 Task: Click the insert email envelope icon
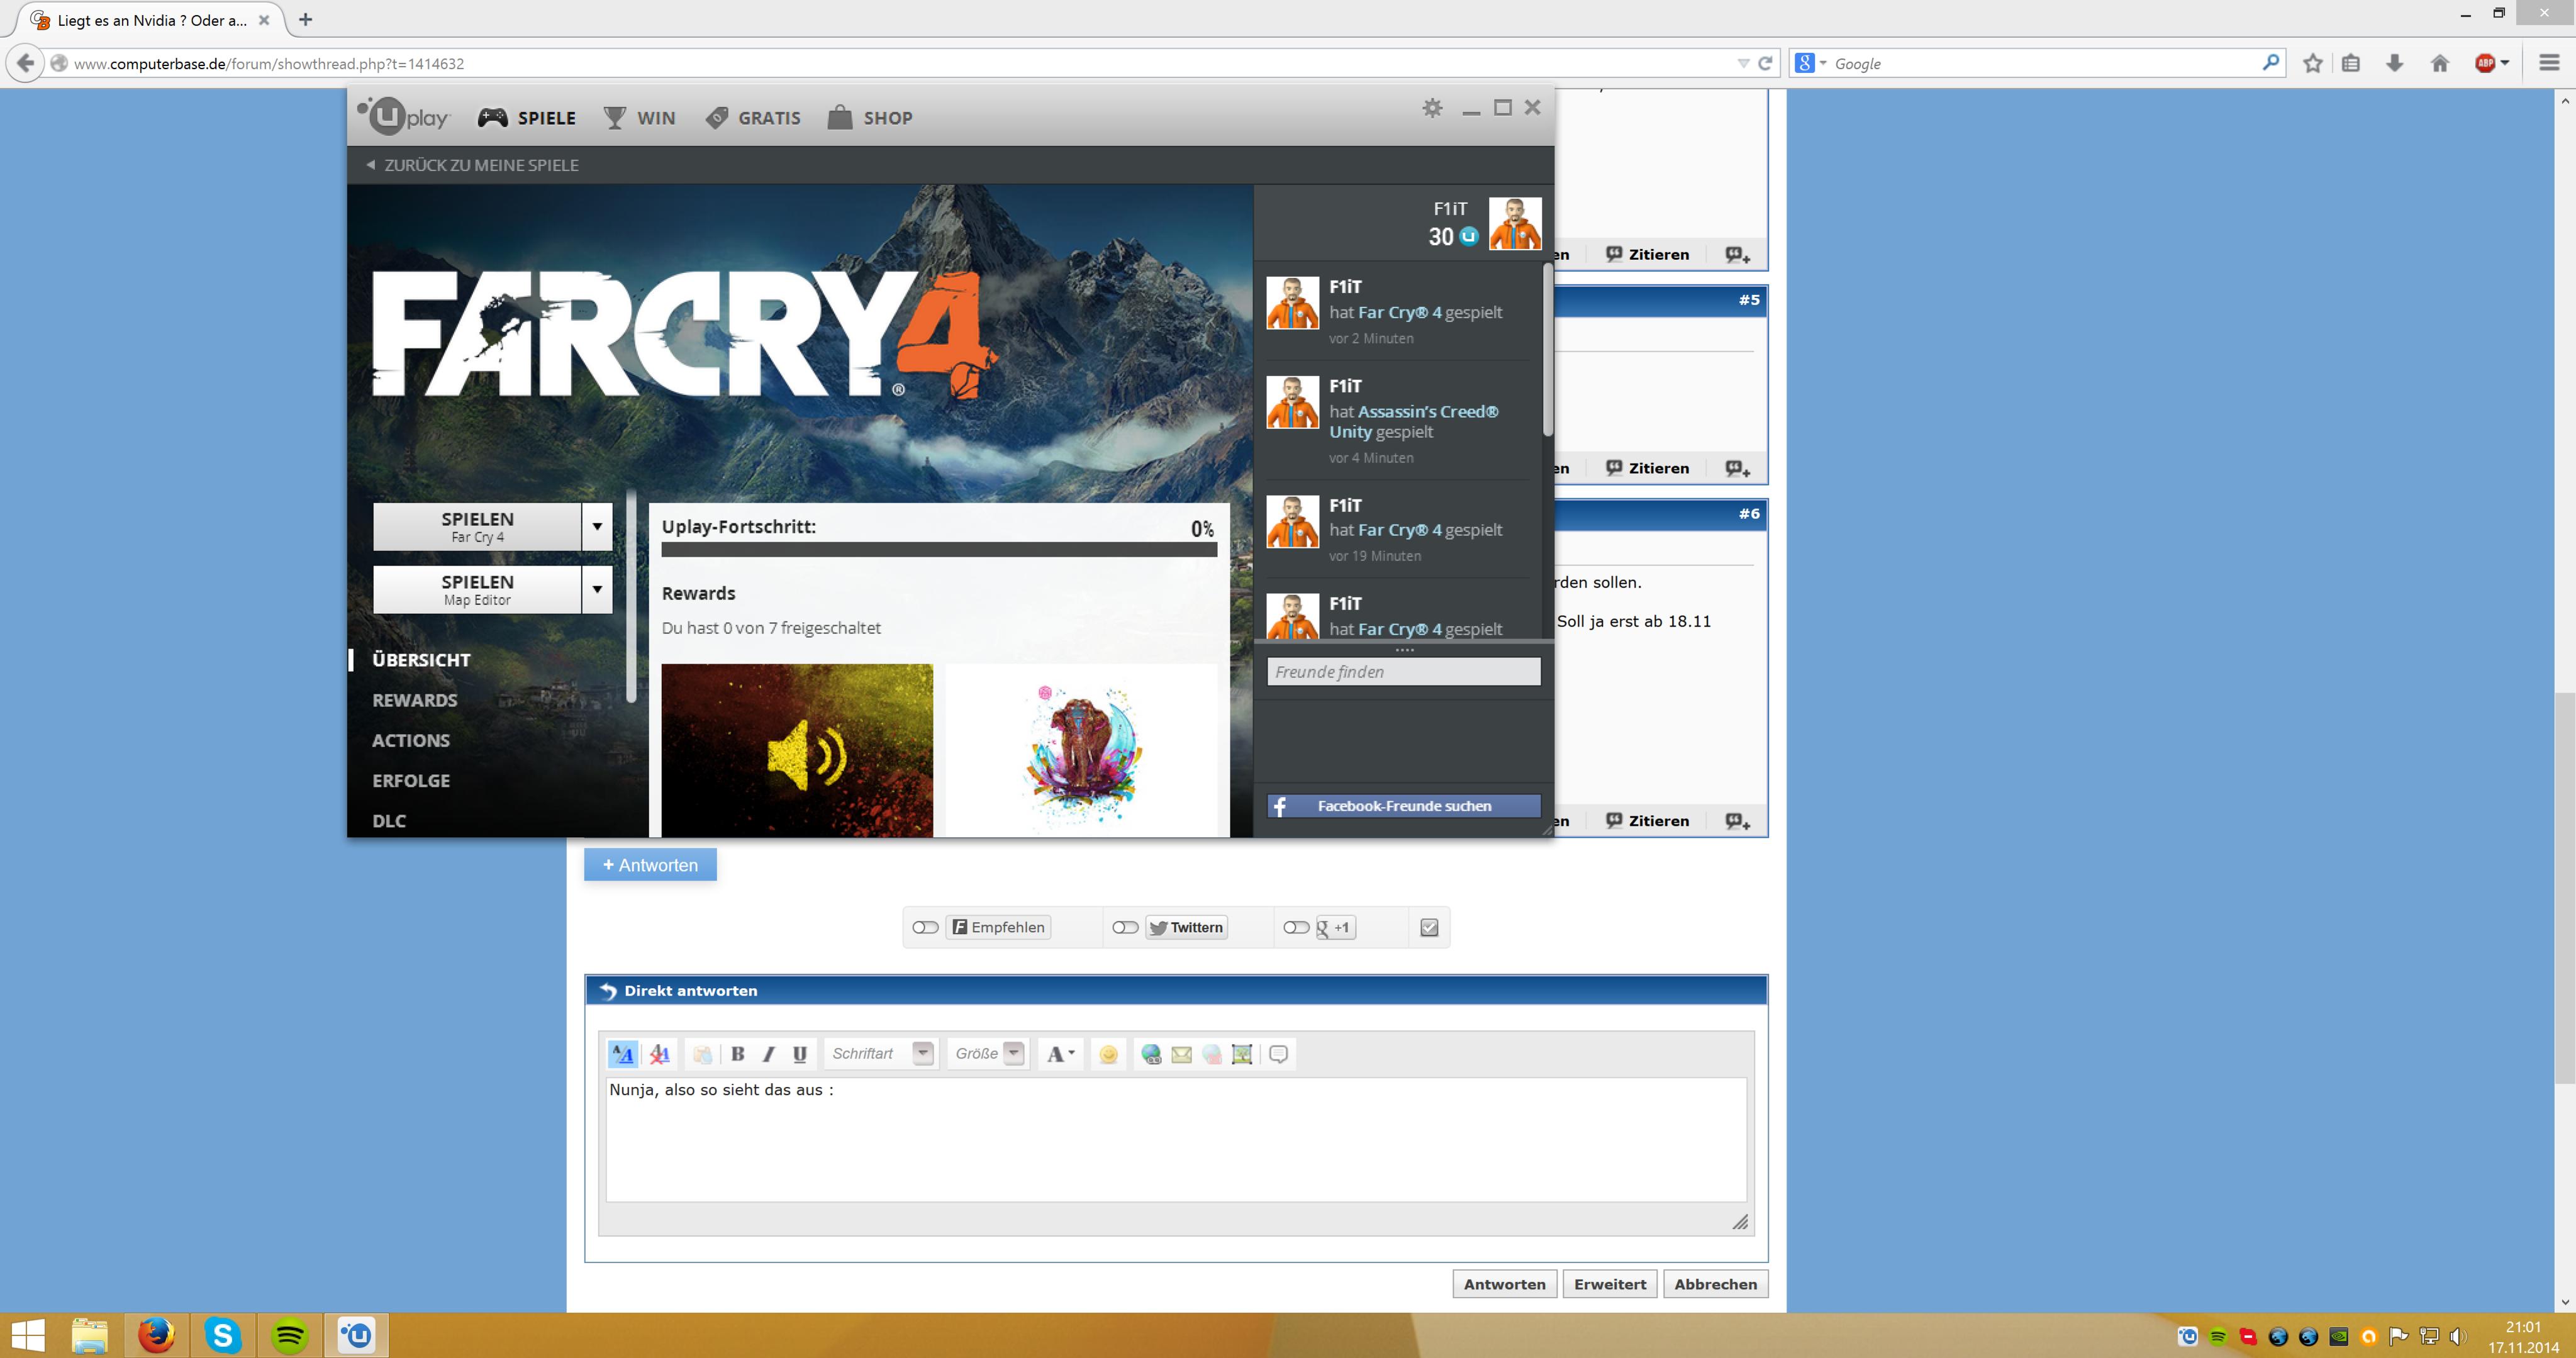(x=1181, y=1054)
